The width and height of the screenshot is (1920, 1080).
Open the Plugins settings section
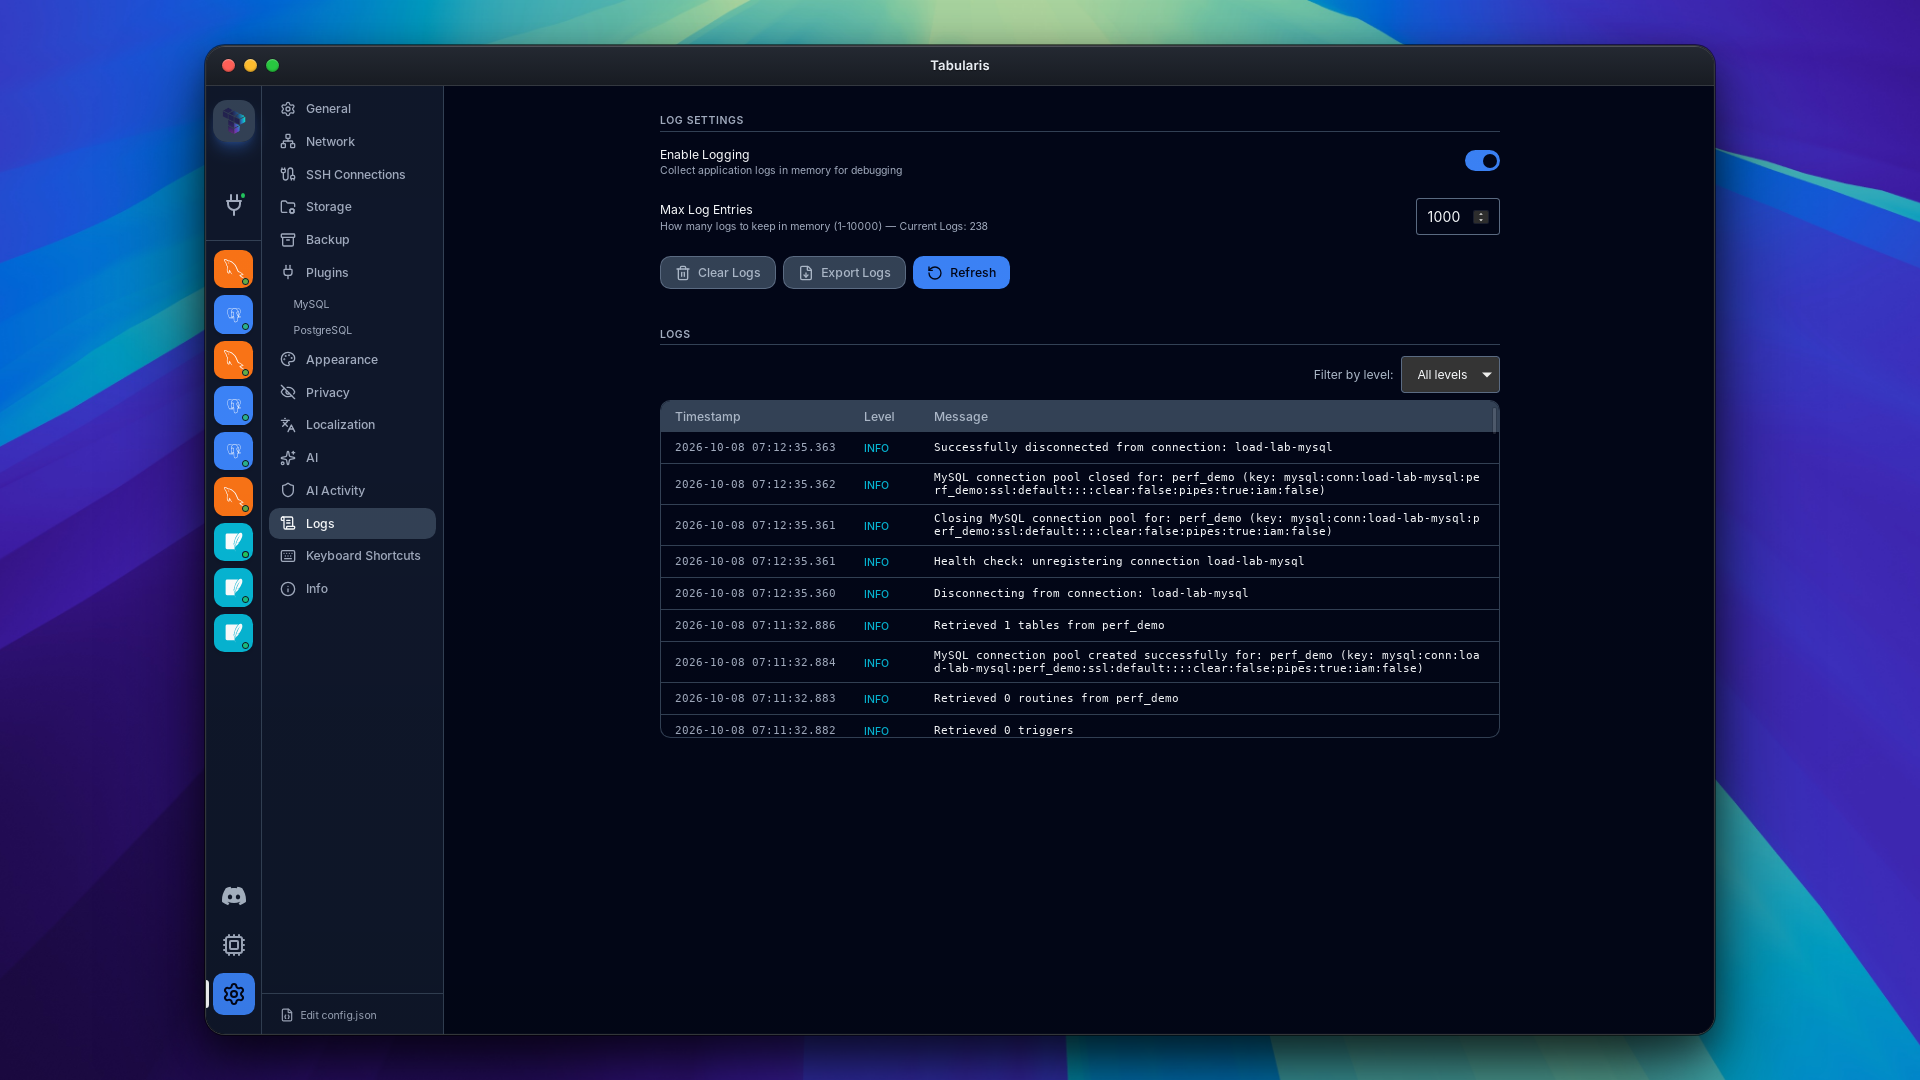pos(352,273)
